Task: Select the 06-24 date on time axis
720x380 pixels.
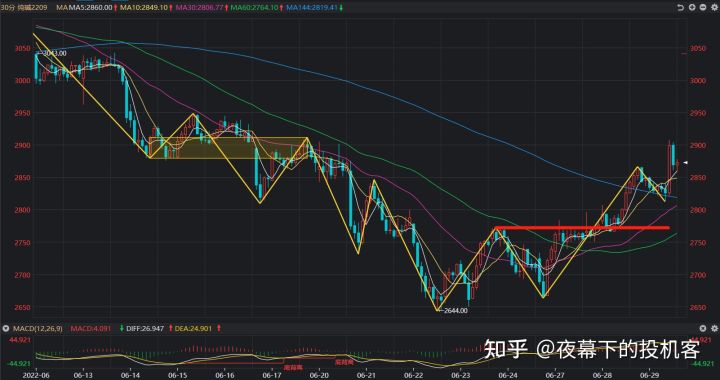Action: 507,375
